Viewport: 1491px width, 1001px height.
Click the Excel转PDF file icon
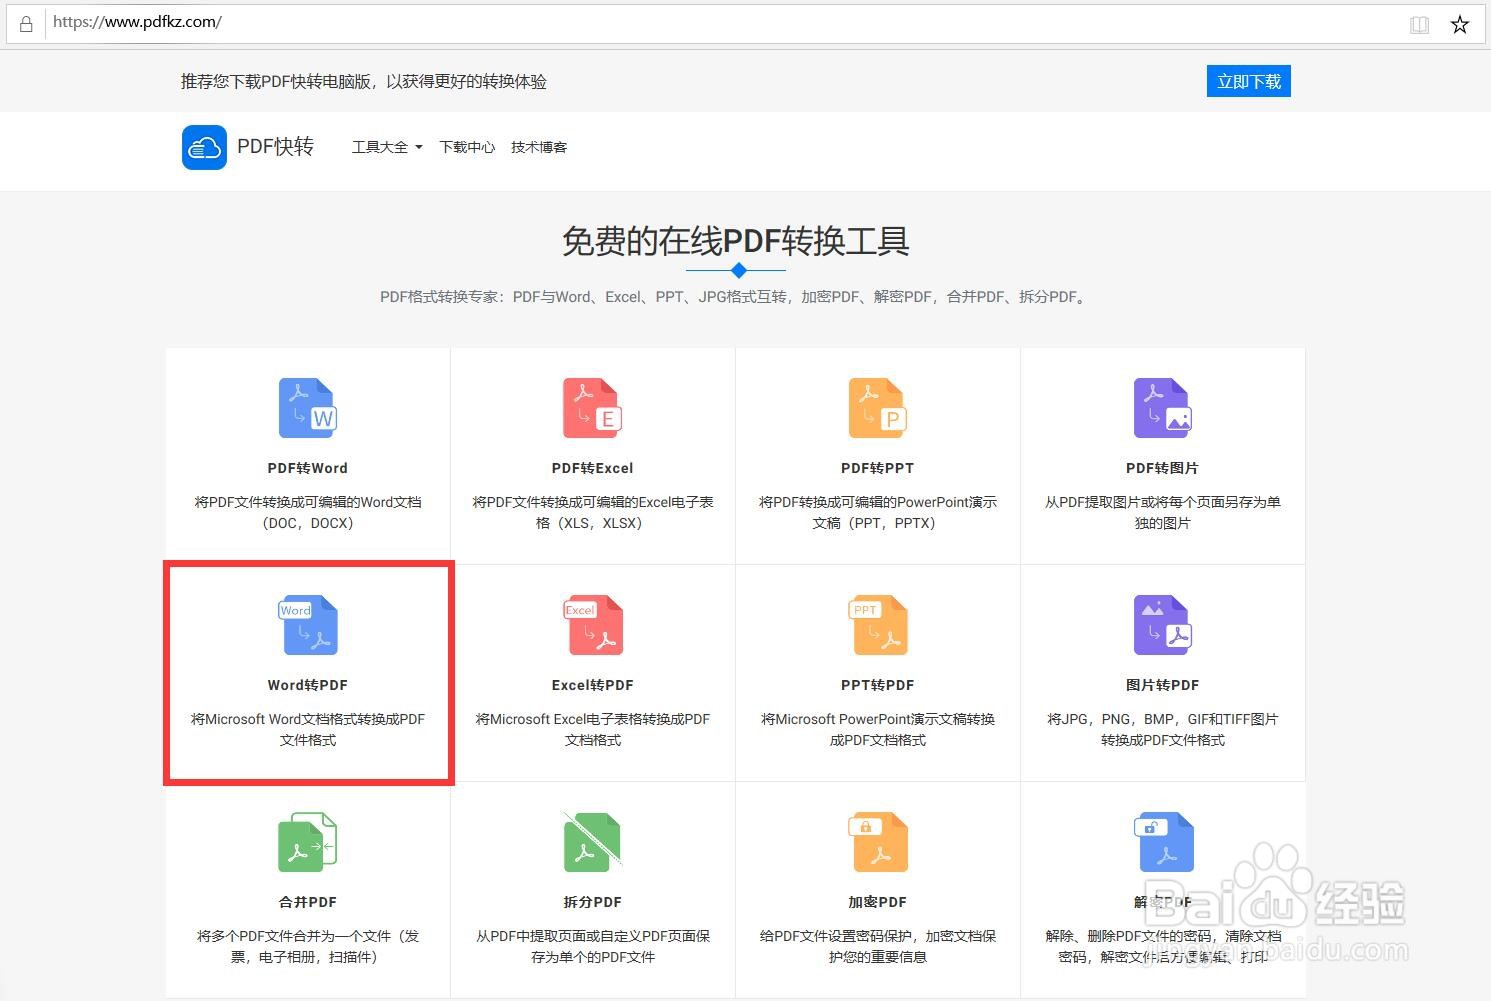click(593, 625)
